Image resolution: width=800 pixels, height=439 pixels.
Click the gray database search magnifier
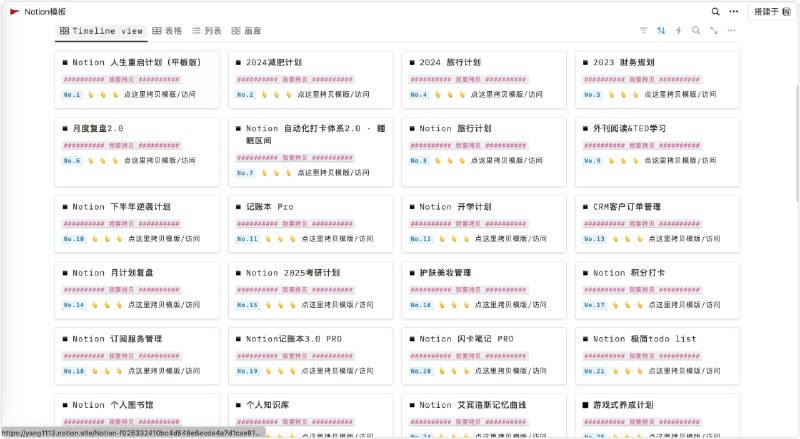coord(696,31)
